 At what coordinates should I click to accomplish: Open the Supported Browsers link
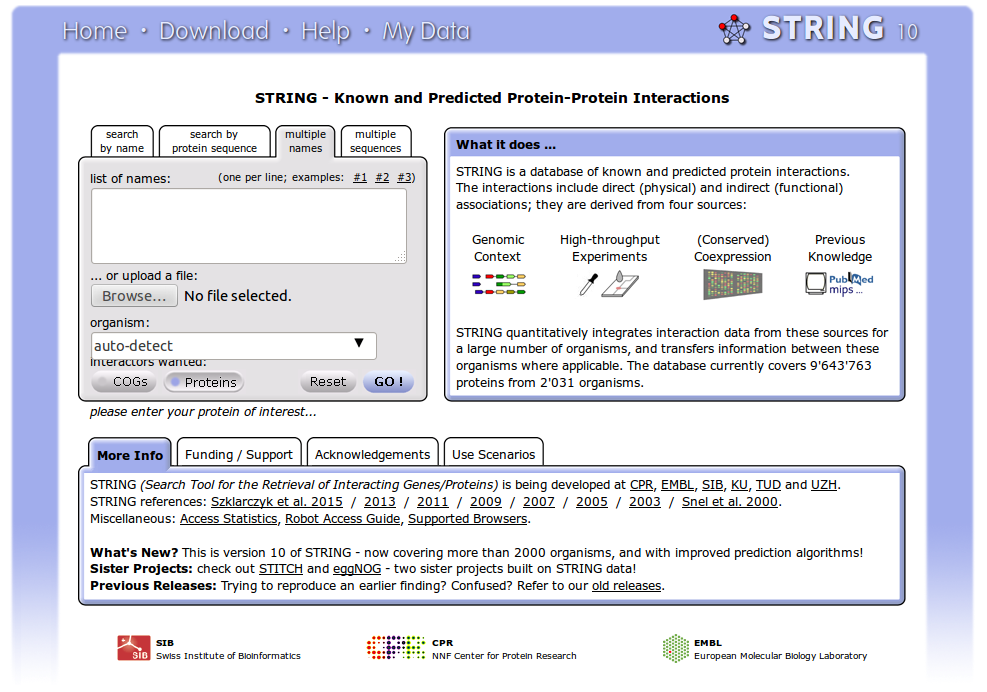coord(468,519)
